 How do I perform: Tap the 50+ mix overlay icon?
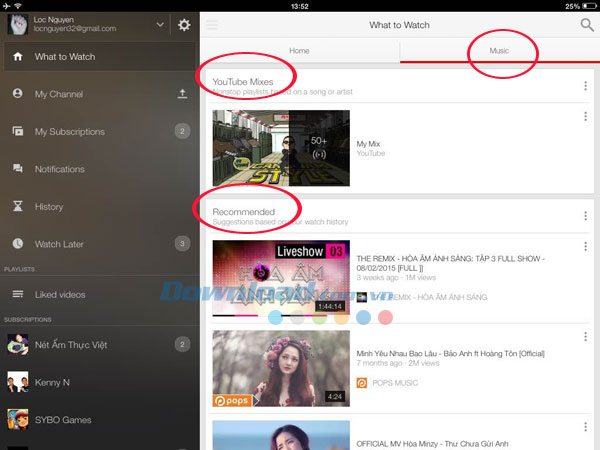click(x=319, y=147)
